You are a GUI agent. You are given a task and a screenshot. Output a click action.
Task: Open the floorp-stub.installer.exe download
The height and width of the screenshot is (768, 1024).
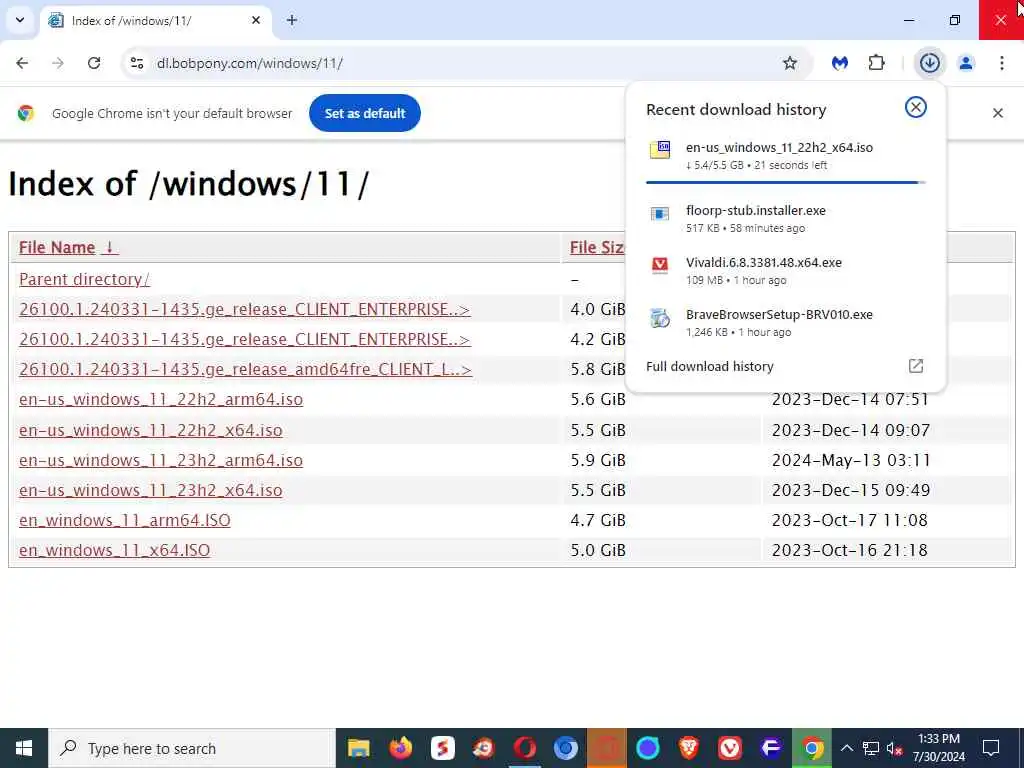785,219
